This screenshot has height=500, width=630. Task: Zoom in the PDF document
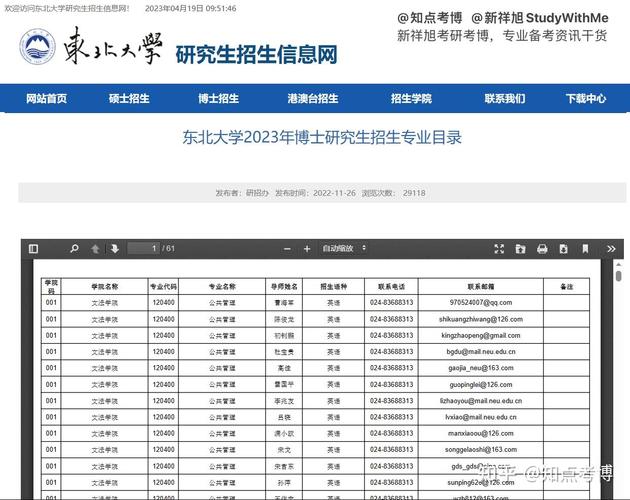point(307,249)
